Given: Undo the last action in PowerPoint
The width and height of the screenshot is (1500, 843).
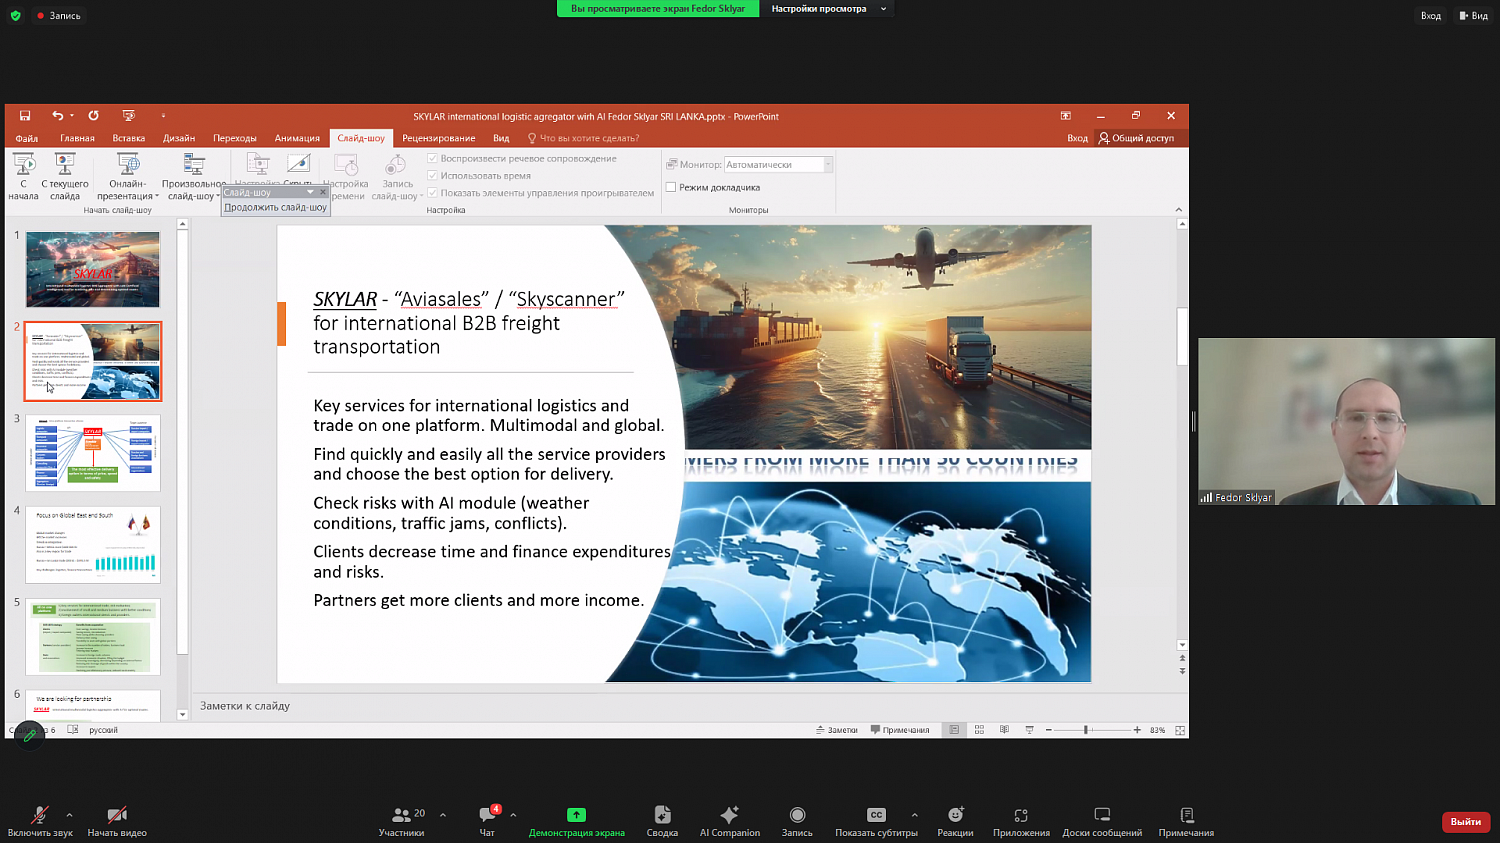Looking at the screenshot, I should [58, 116].
